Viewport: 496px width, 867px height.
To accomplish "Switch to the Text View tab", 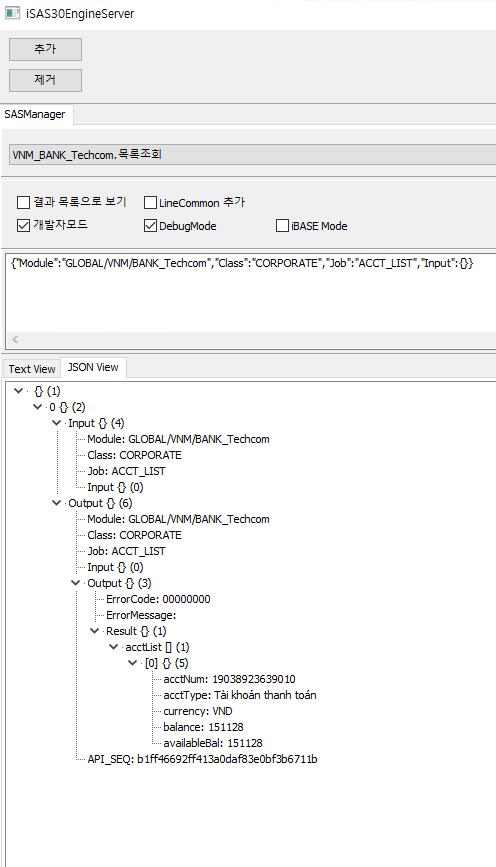I will pyautogui.click(x=32, y=369).
